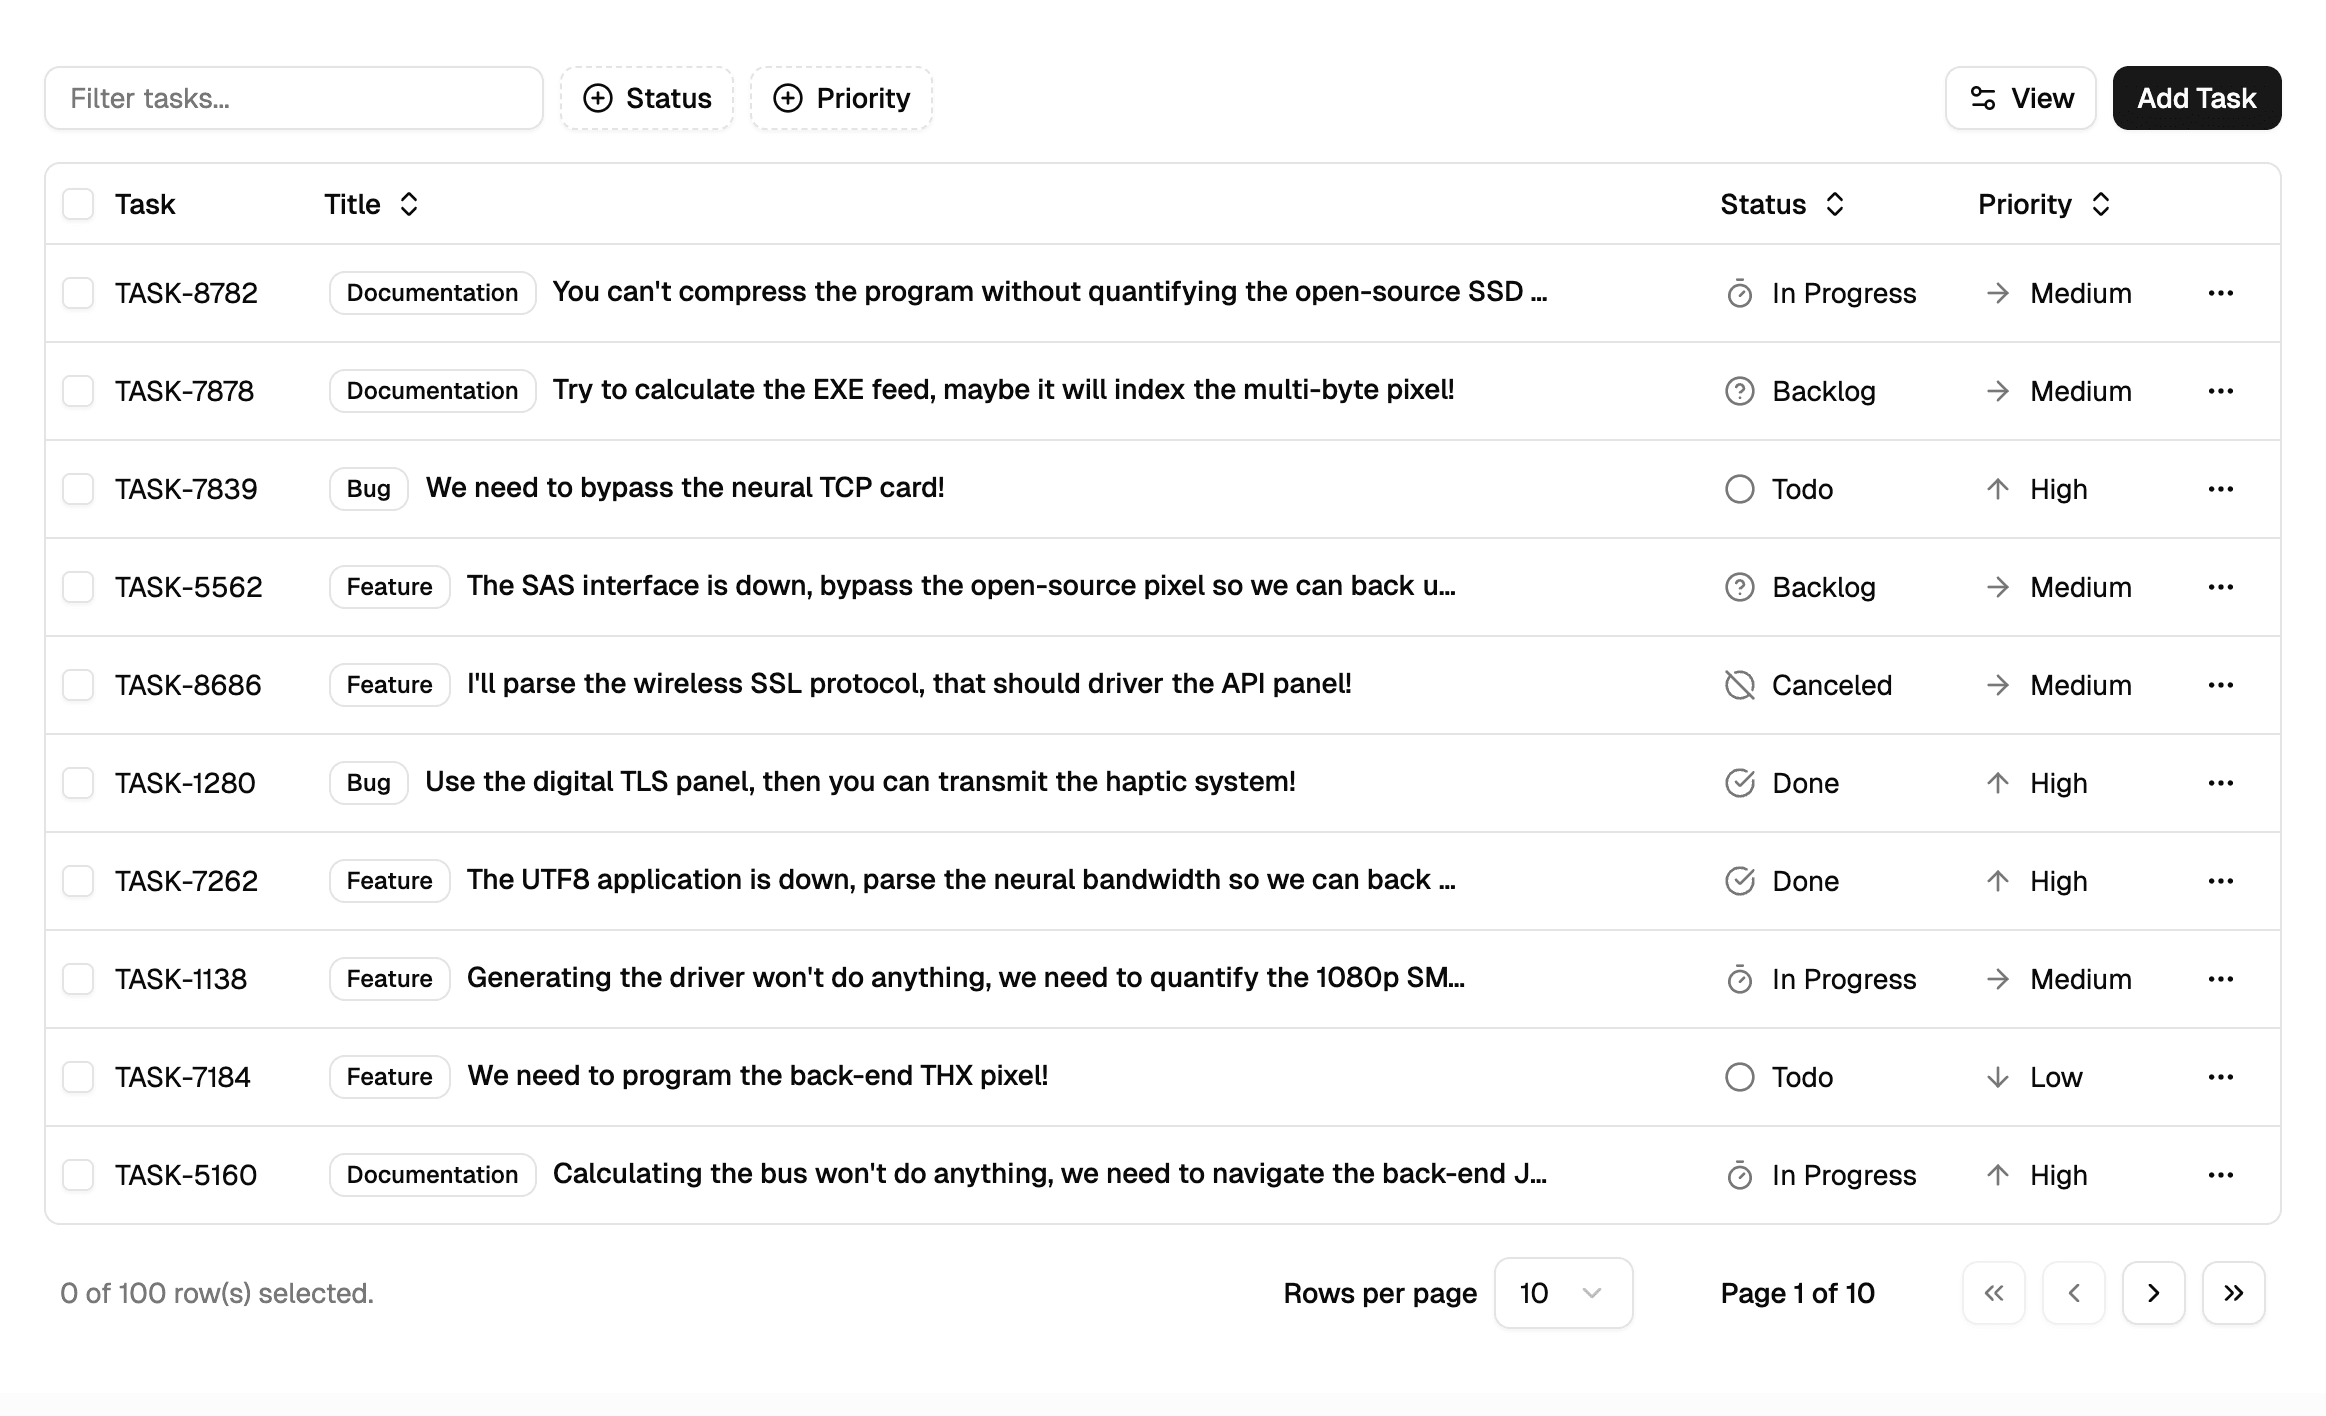Click the Low priority arrow on TASK-7184
Screen dimensions: 2326x1416
[x=1997, y=1077]
